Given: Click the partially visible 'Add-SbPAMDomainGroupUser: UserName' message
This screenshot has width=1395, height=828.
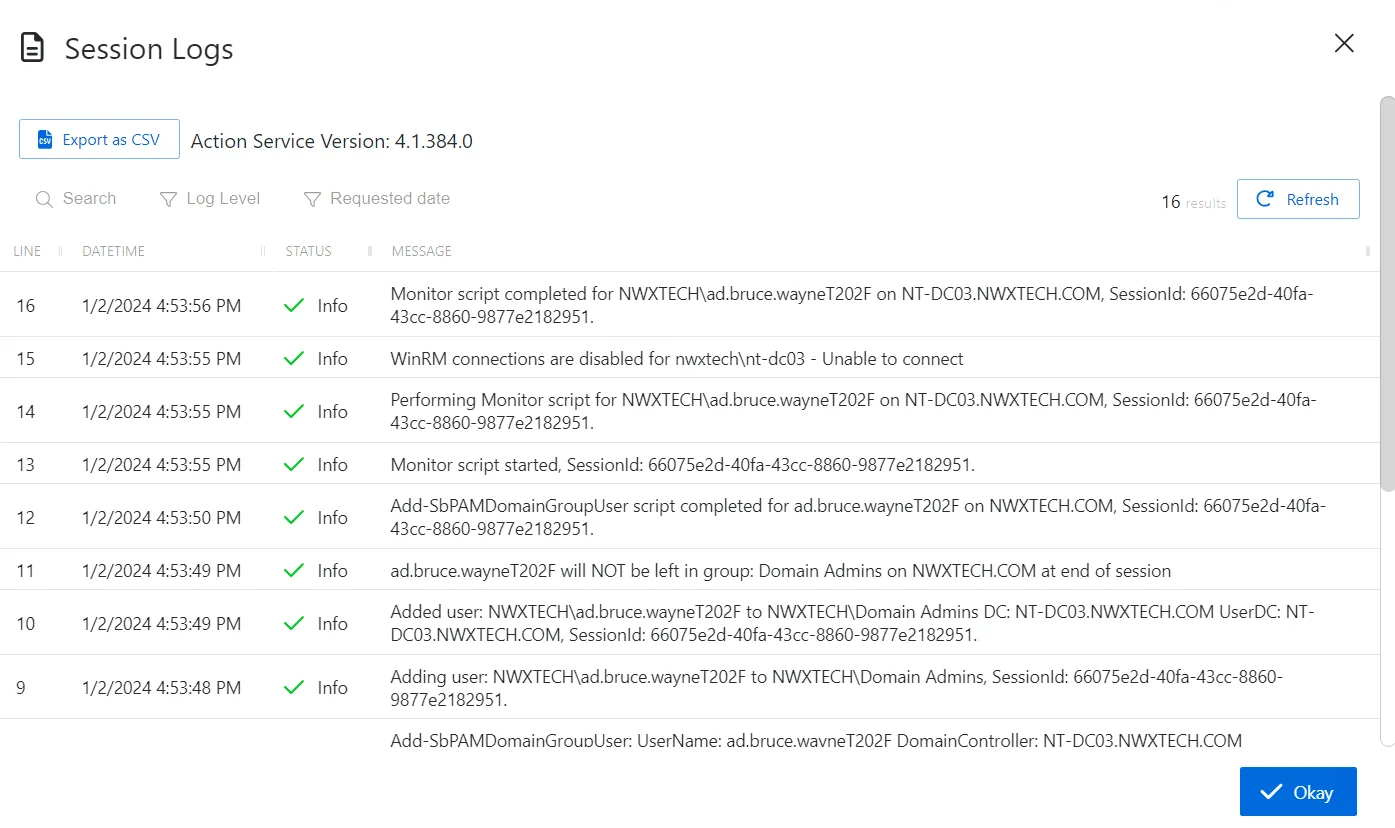Looking at the screenshot, I should tap(816, 741).
